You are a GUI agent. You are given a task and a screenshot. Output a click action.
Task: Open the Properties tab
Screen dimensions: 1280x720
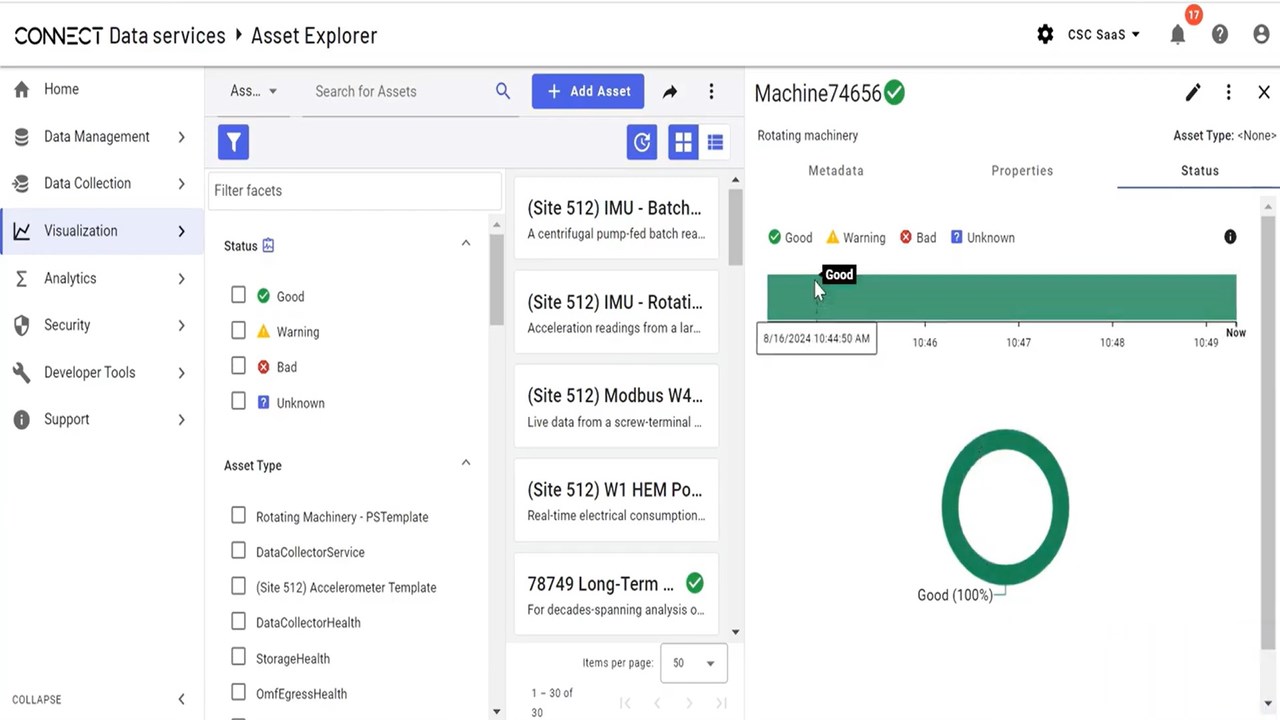1022,170
